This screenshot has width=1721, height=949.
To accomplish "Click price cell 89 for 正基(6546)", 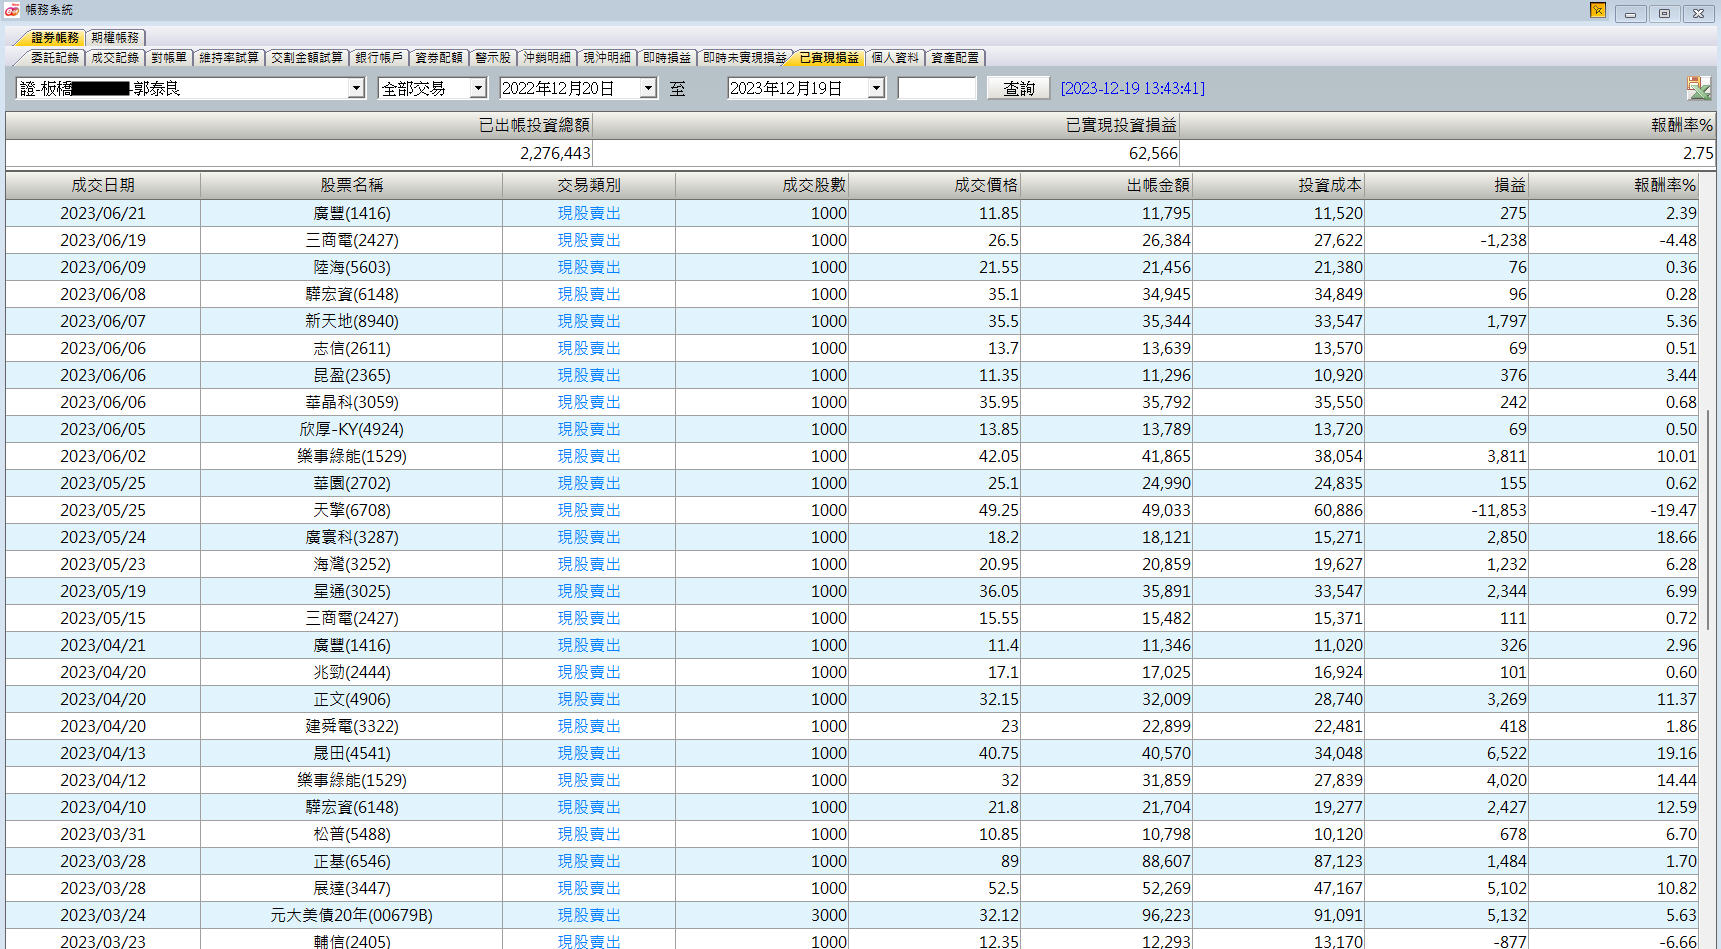I will click(x=1009, y=861).
